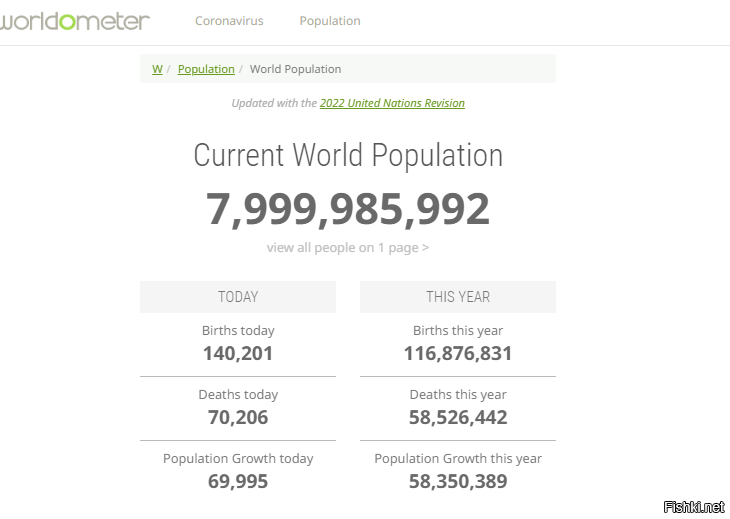Viewport: 730px width, 519px height.
Task: Click the Worldometer logo
Action: [75, 20]
